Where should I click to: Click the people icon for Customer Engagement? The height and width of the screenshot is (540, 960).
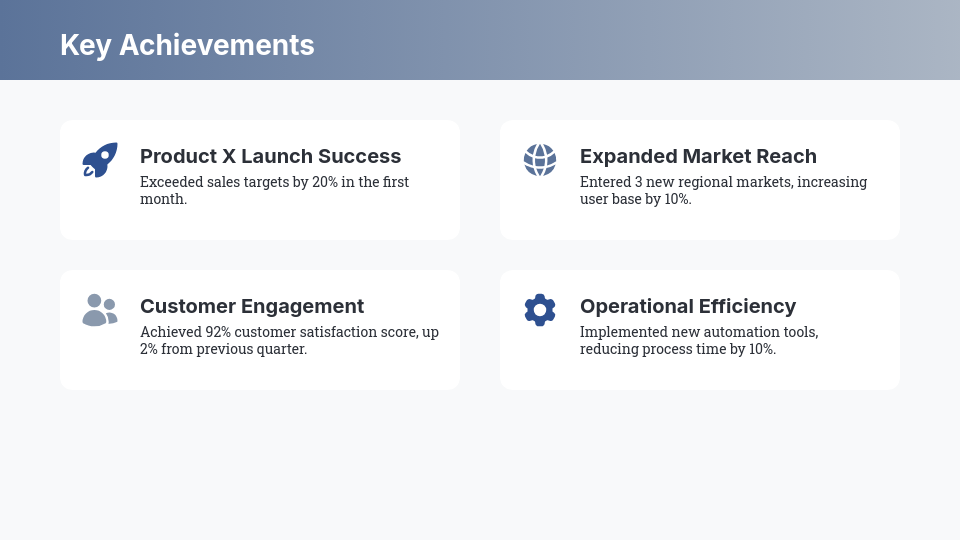100,310
